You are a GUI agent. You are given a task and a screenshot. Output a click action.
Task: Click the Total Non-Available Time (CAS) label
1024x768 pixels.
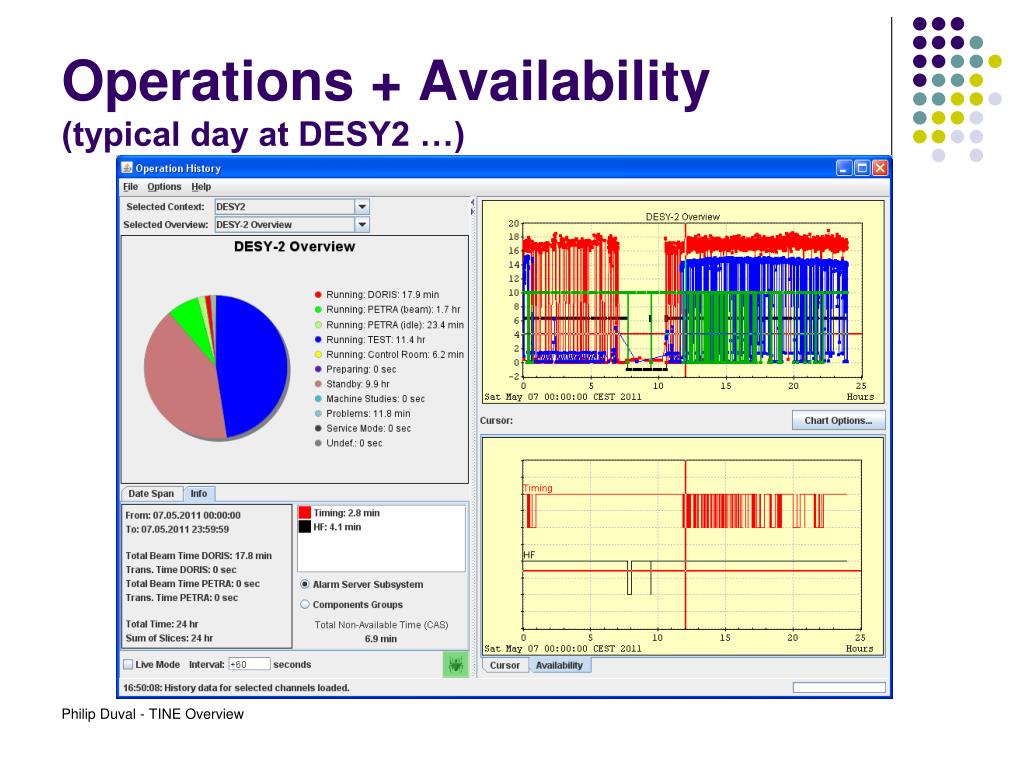click(381, 624)
